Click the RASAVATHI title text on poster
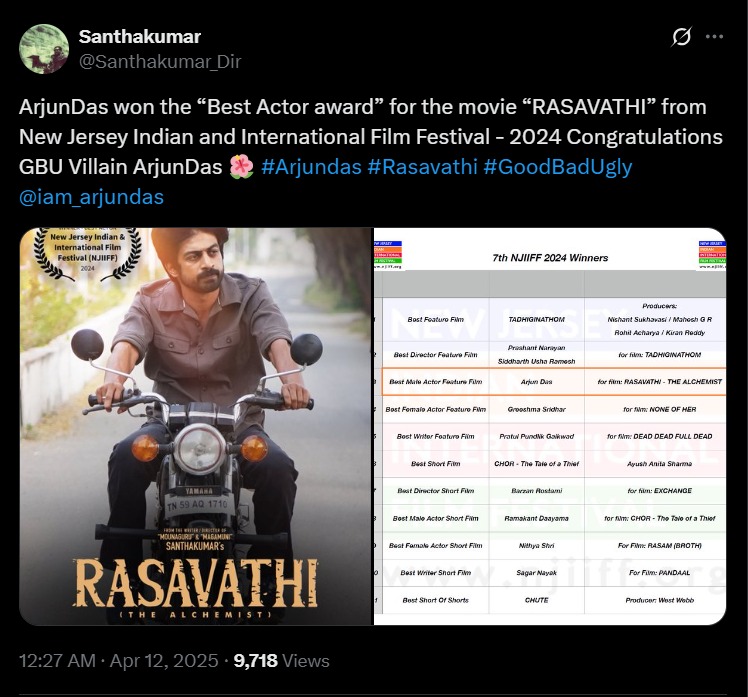Viewport: 748px width, 697px height. click(195, 583)
